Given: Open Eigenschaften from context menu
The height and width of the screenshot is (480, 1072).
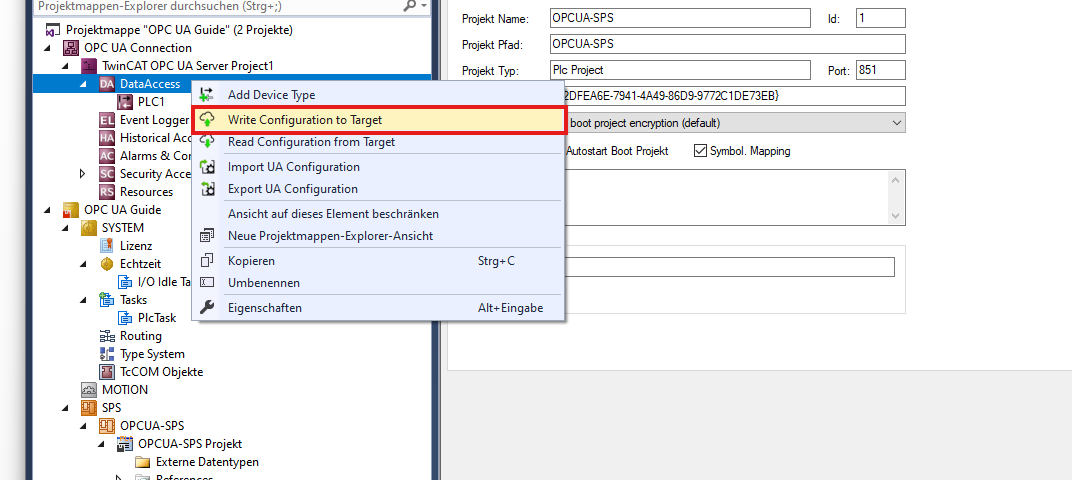Looking at the screenshot, I should pyautogui.click(x=378, y=308).
